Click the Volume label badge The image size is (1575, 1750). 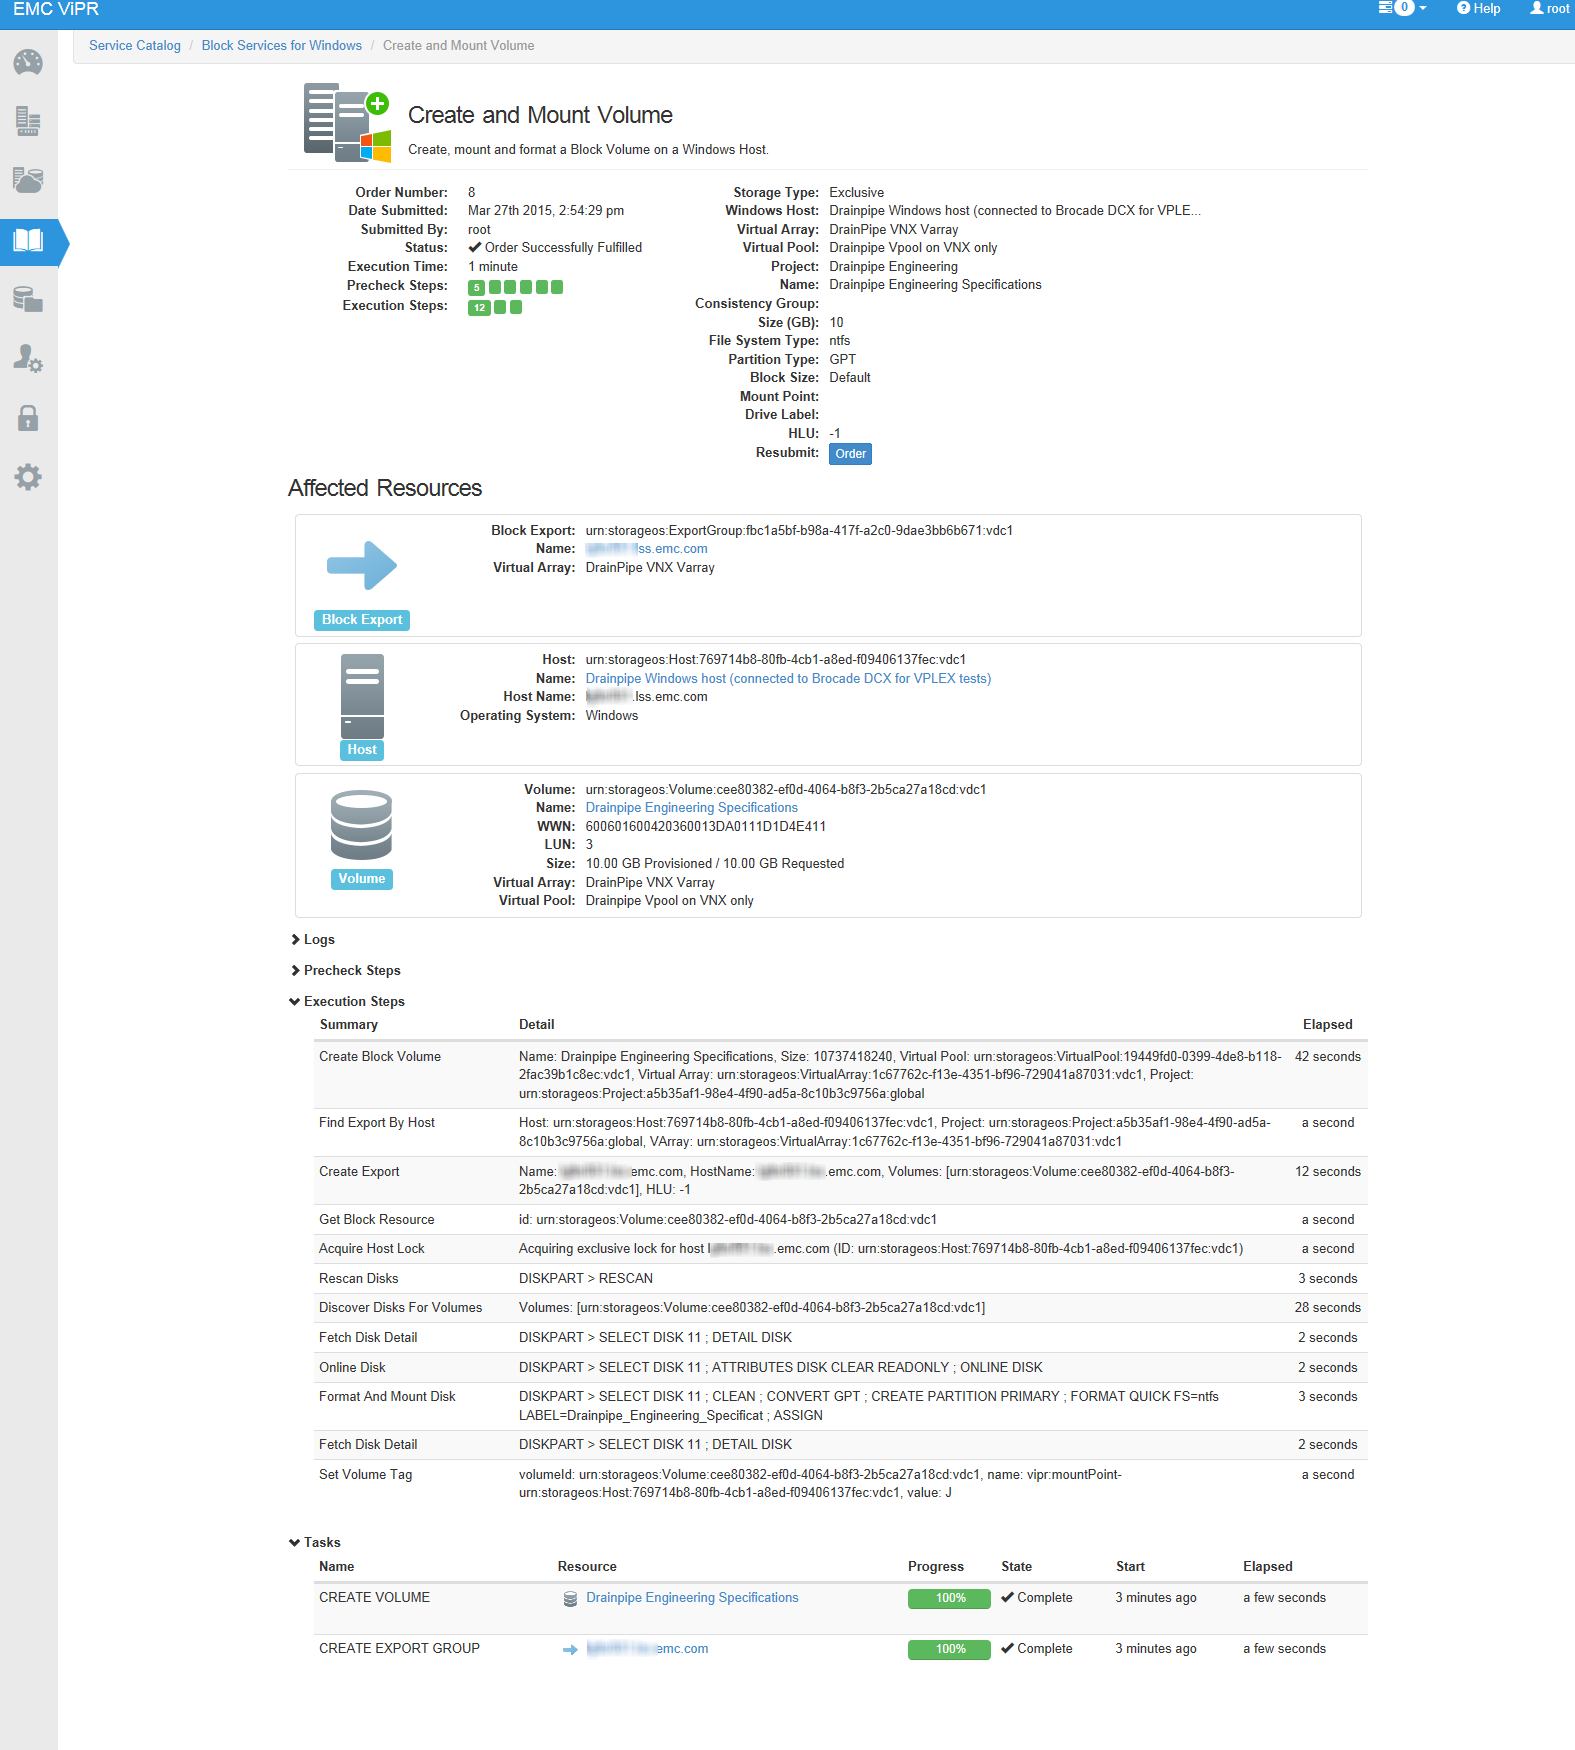pos(362,879)
